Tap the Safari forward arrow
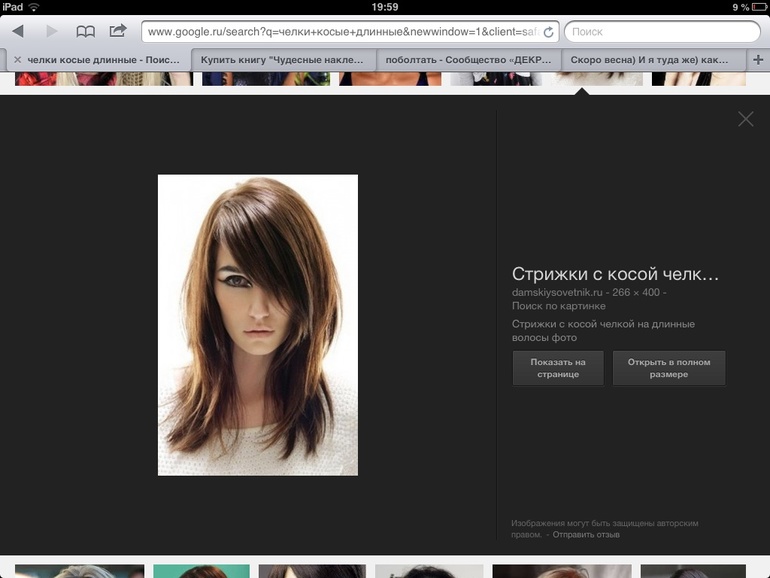Image resolution: width=770 pixels, height=578 pixels. tap(51, 32)
